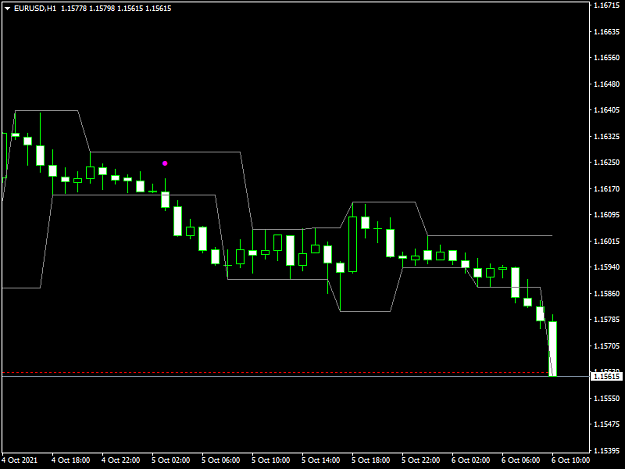
Task: Click price scale value 1.16325
Action: point(607,136)
